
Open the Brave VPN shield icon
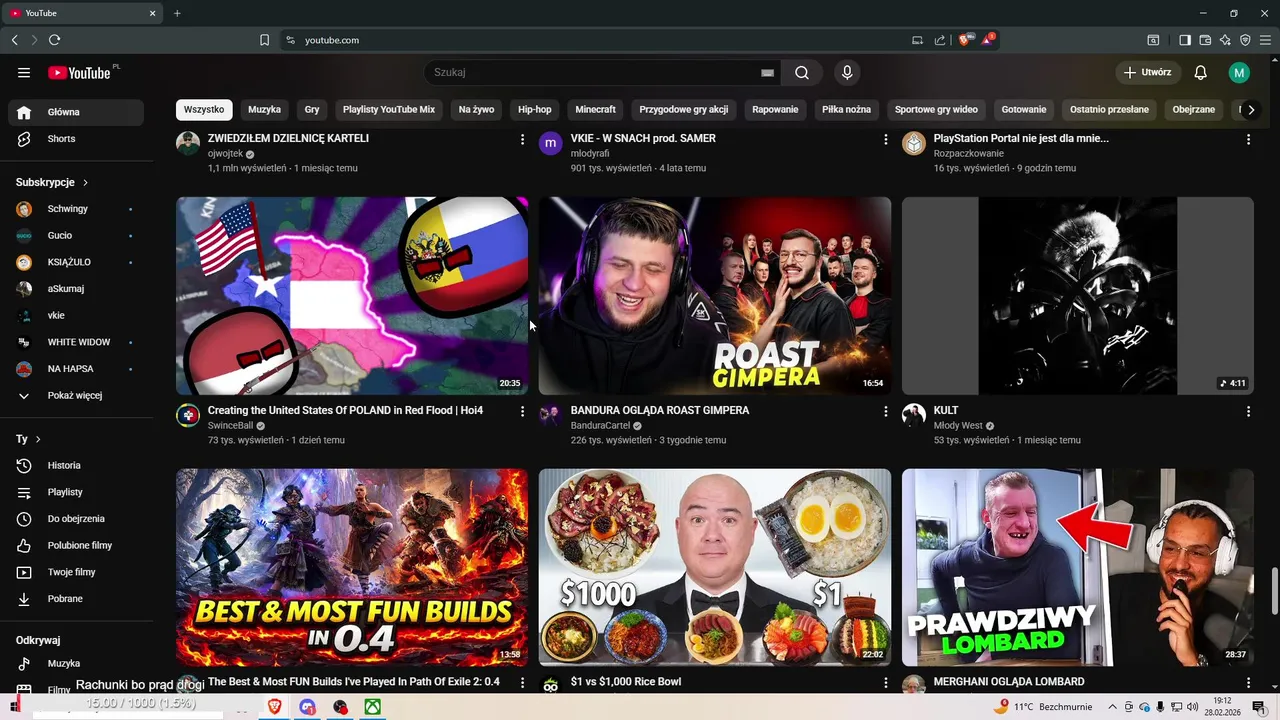[x=1245, y=40]
